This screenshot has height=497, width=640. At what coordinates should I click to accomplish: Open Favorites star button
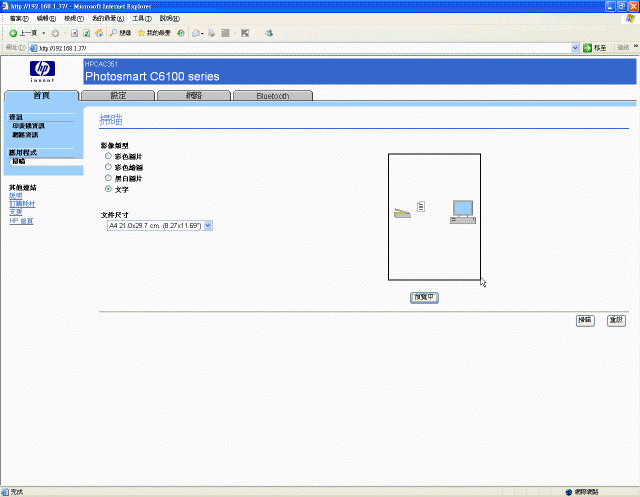(x=154, y=33)
